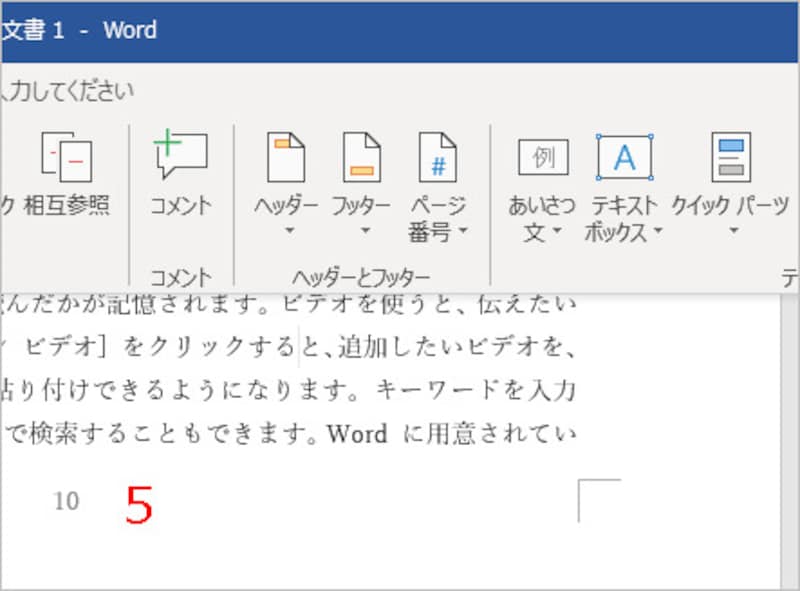
Task: Expand the dropdown arrow under フッター
Action: (x=362, y=232)
